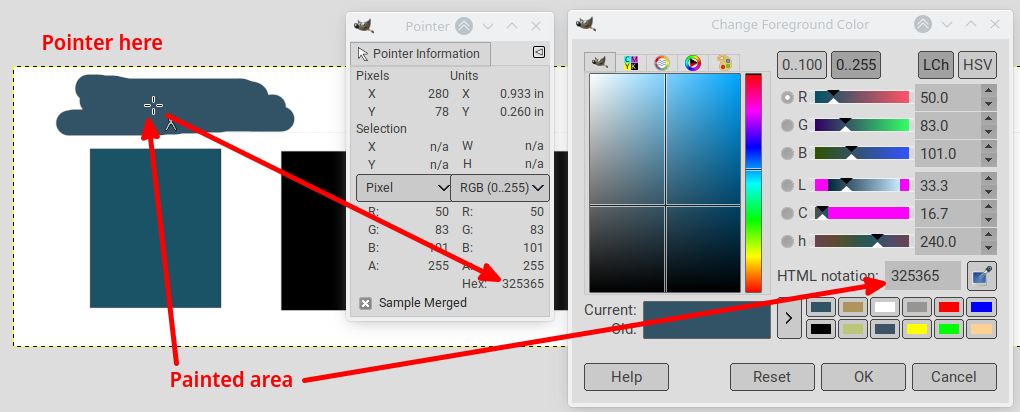Pick the red history color swatch

pyautogui.click(x=948, y=307)
